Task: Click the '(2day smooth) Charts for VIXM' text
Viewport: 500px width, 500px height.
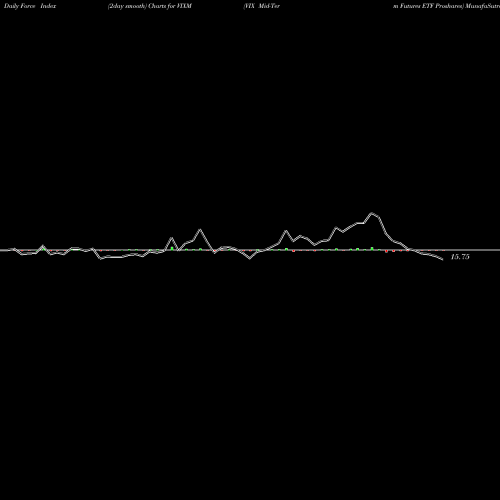Action: point(150,6)
